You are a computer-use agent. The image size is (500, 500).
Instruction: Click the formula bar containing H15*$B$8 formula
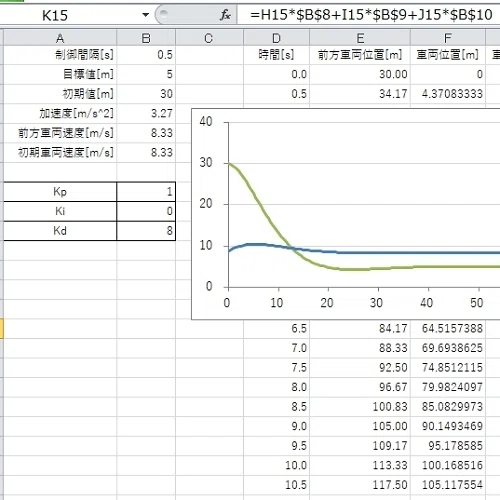(x=369, y=15)
